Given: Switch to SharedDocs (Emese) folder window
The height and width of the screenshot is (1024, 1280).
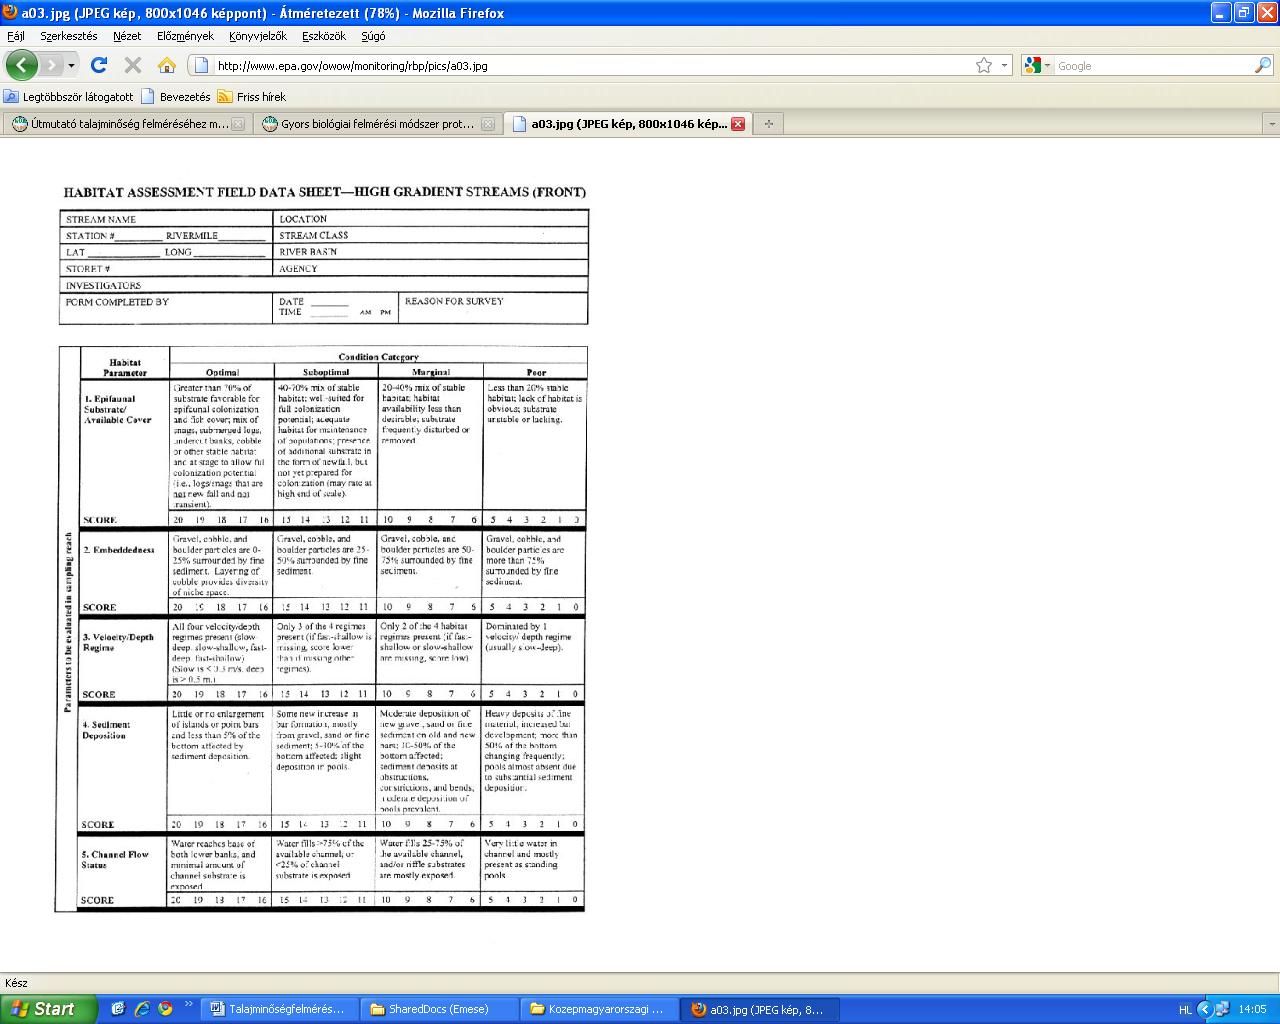Looking at the screenshot, I should [x=440, y=1009].
